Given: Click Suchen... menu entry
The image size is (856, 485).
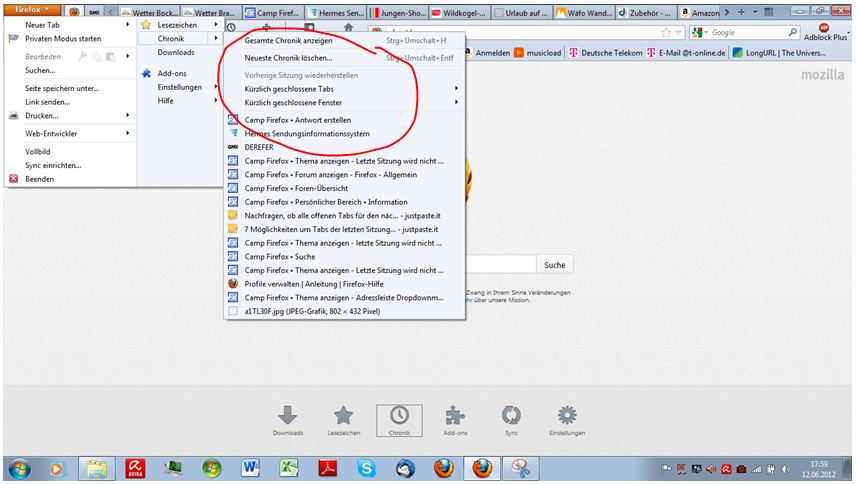Looking at the screenshot, I should pyautogui.click(x=70, y=70).
